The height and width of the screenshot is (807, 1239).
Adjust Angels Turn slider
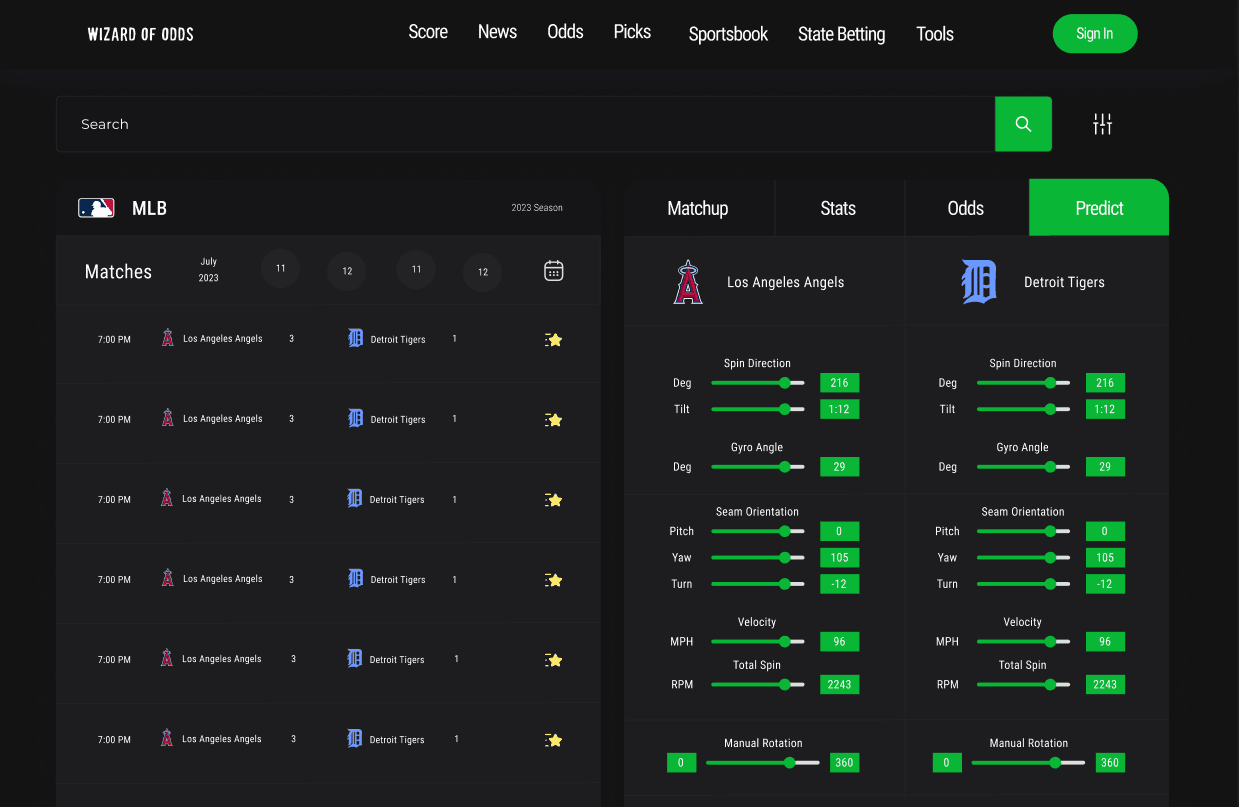(x=758, y=584)
